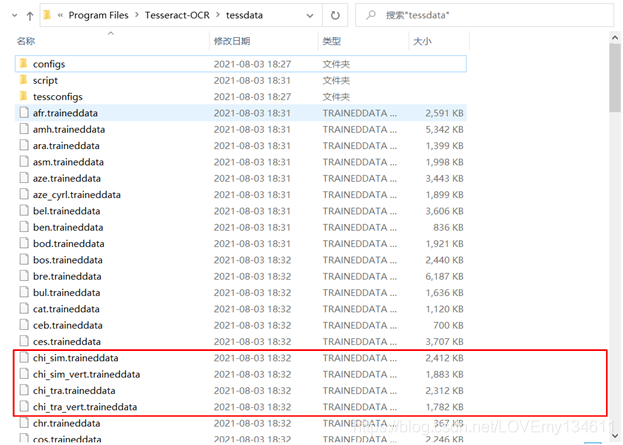Click the scrollbar up arrow
The width and height of the screenshot is (623, 445).
[x=615, y=38]
